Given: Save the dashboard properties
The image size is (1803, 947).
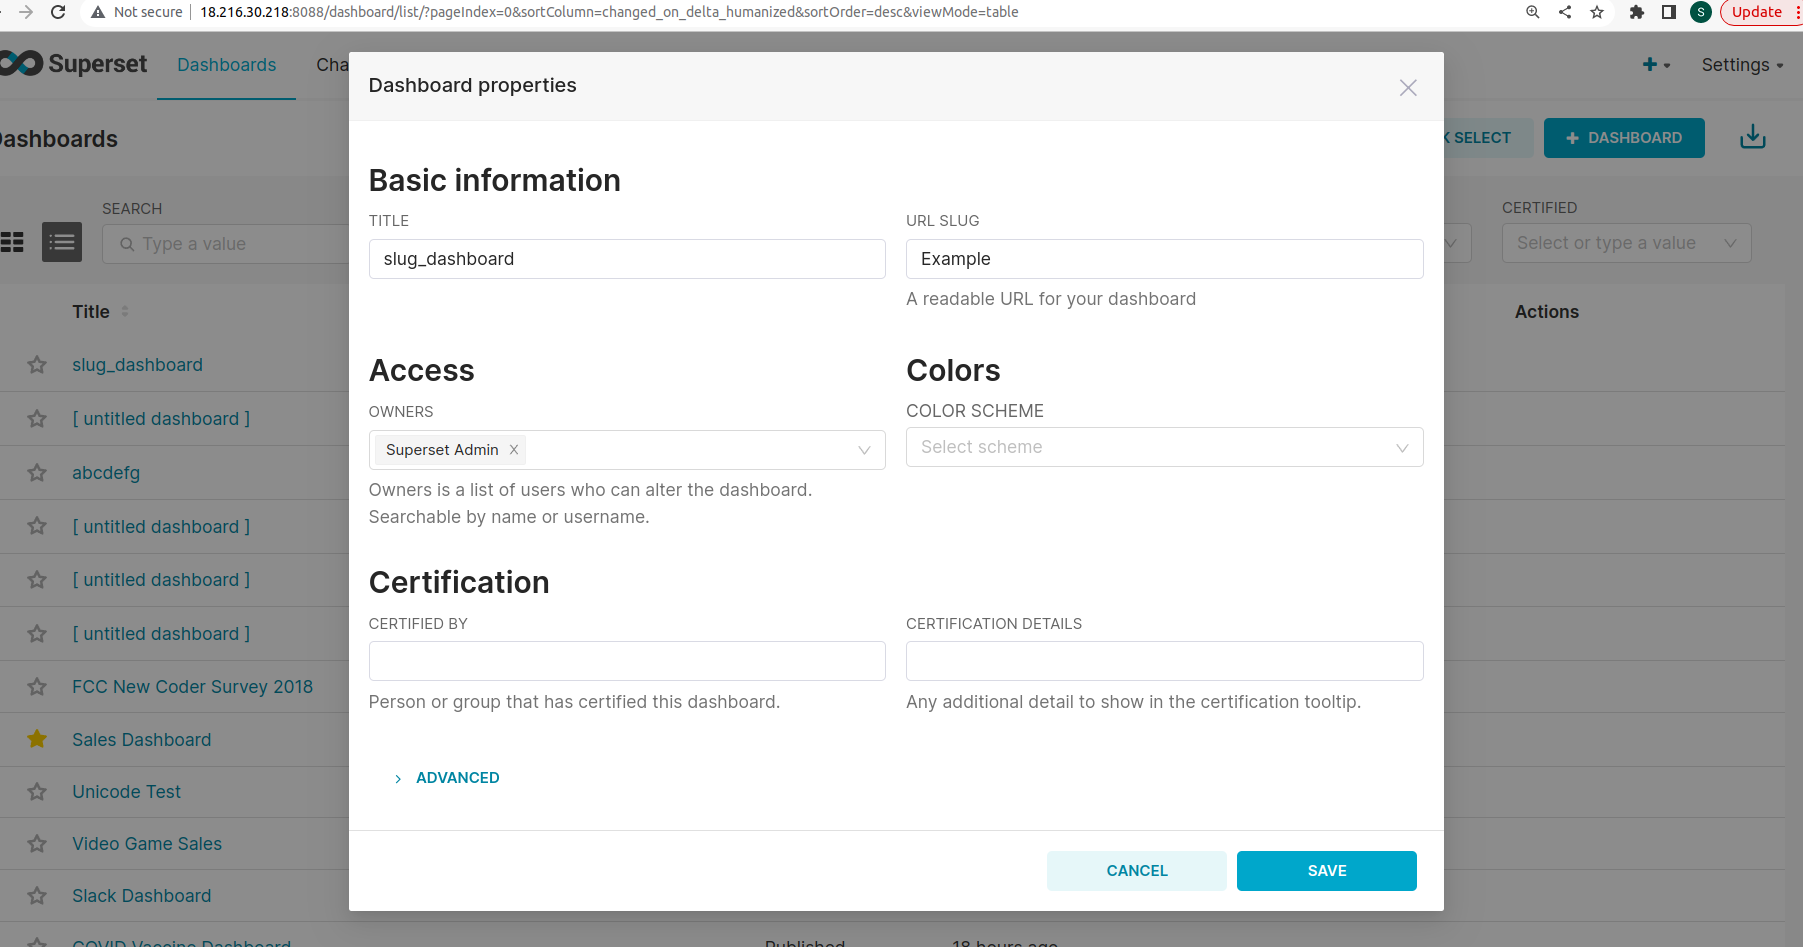Looking at the screenshot, I should pos(1326,870).
